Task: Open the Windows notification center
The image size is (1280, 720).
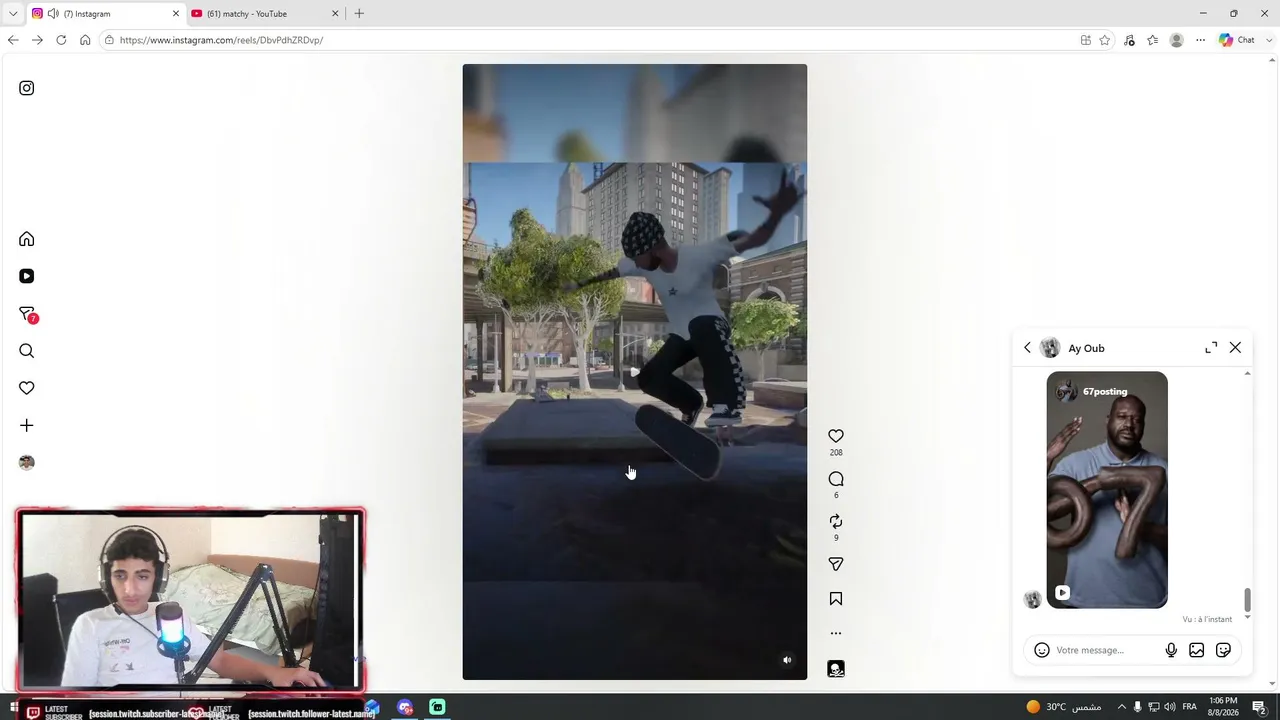Action: click(1260, 707)
